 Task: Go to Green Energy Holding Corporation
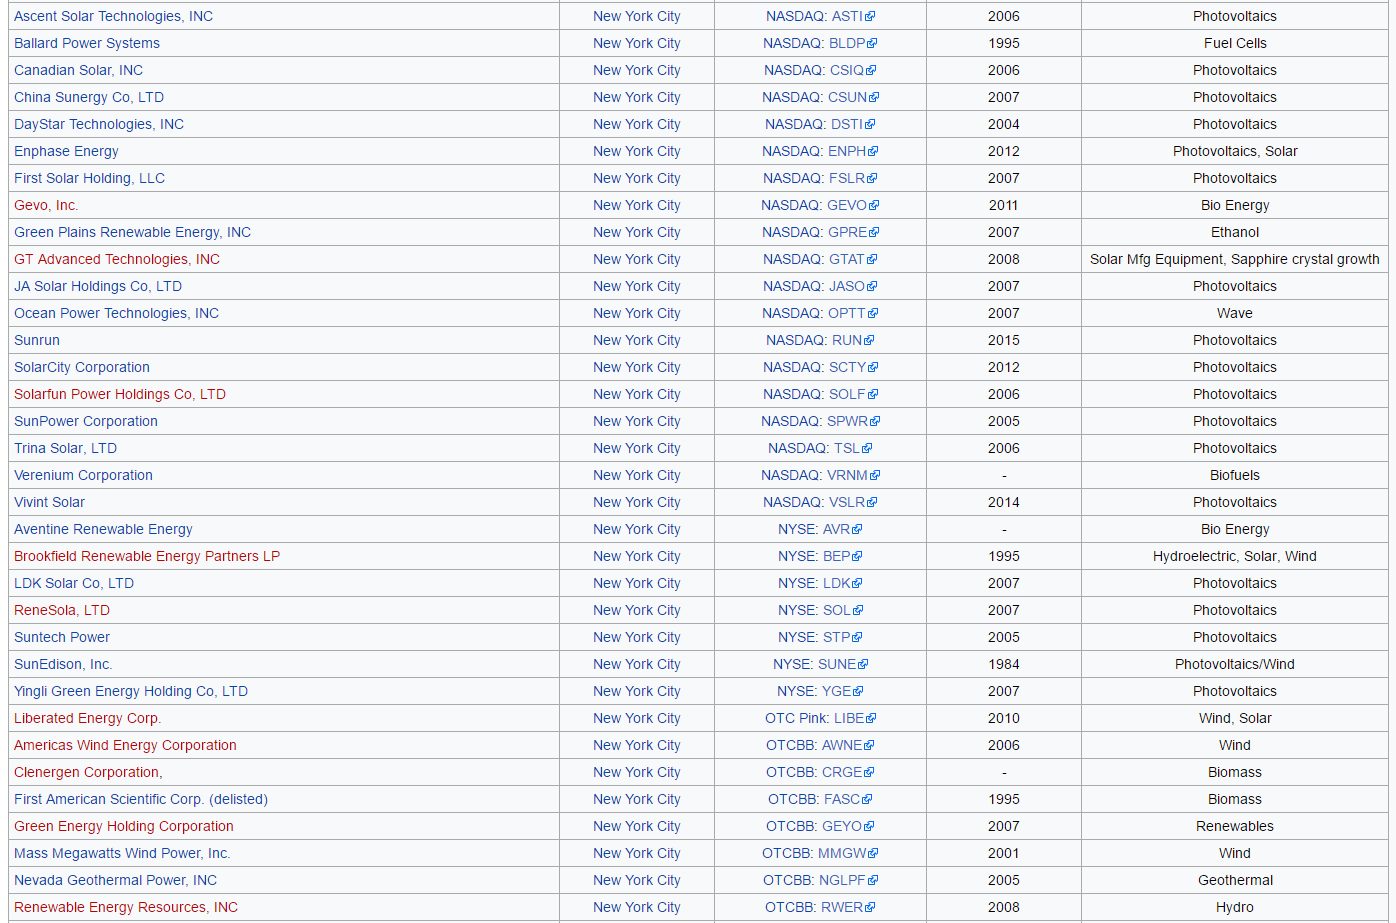124,826
